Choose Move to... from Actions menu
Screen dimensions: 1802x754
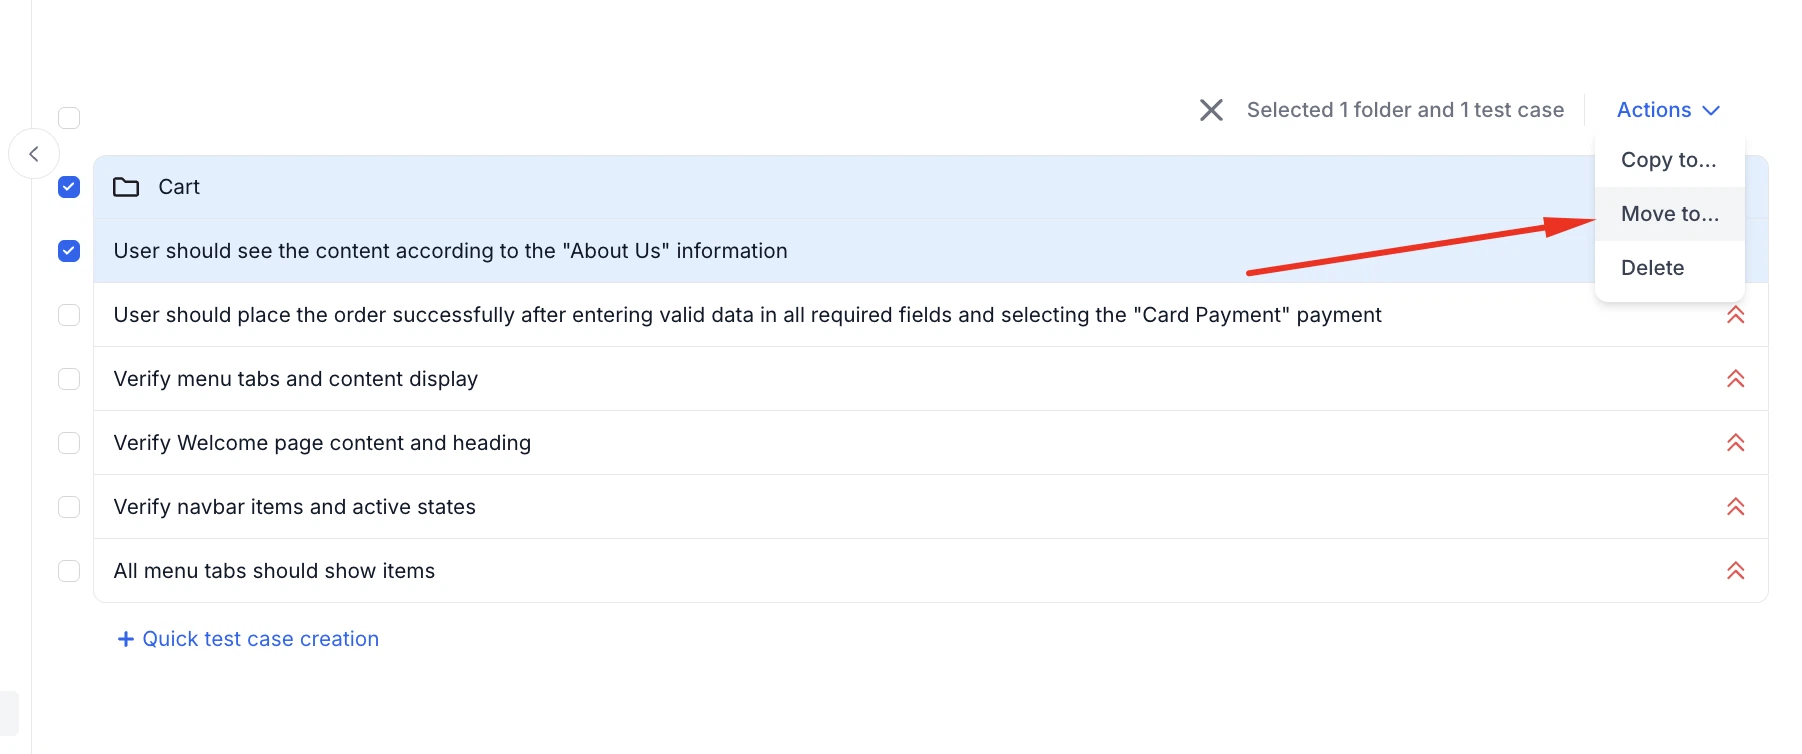[1669, 214]
